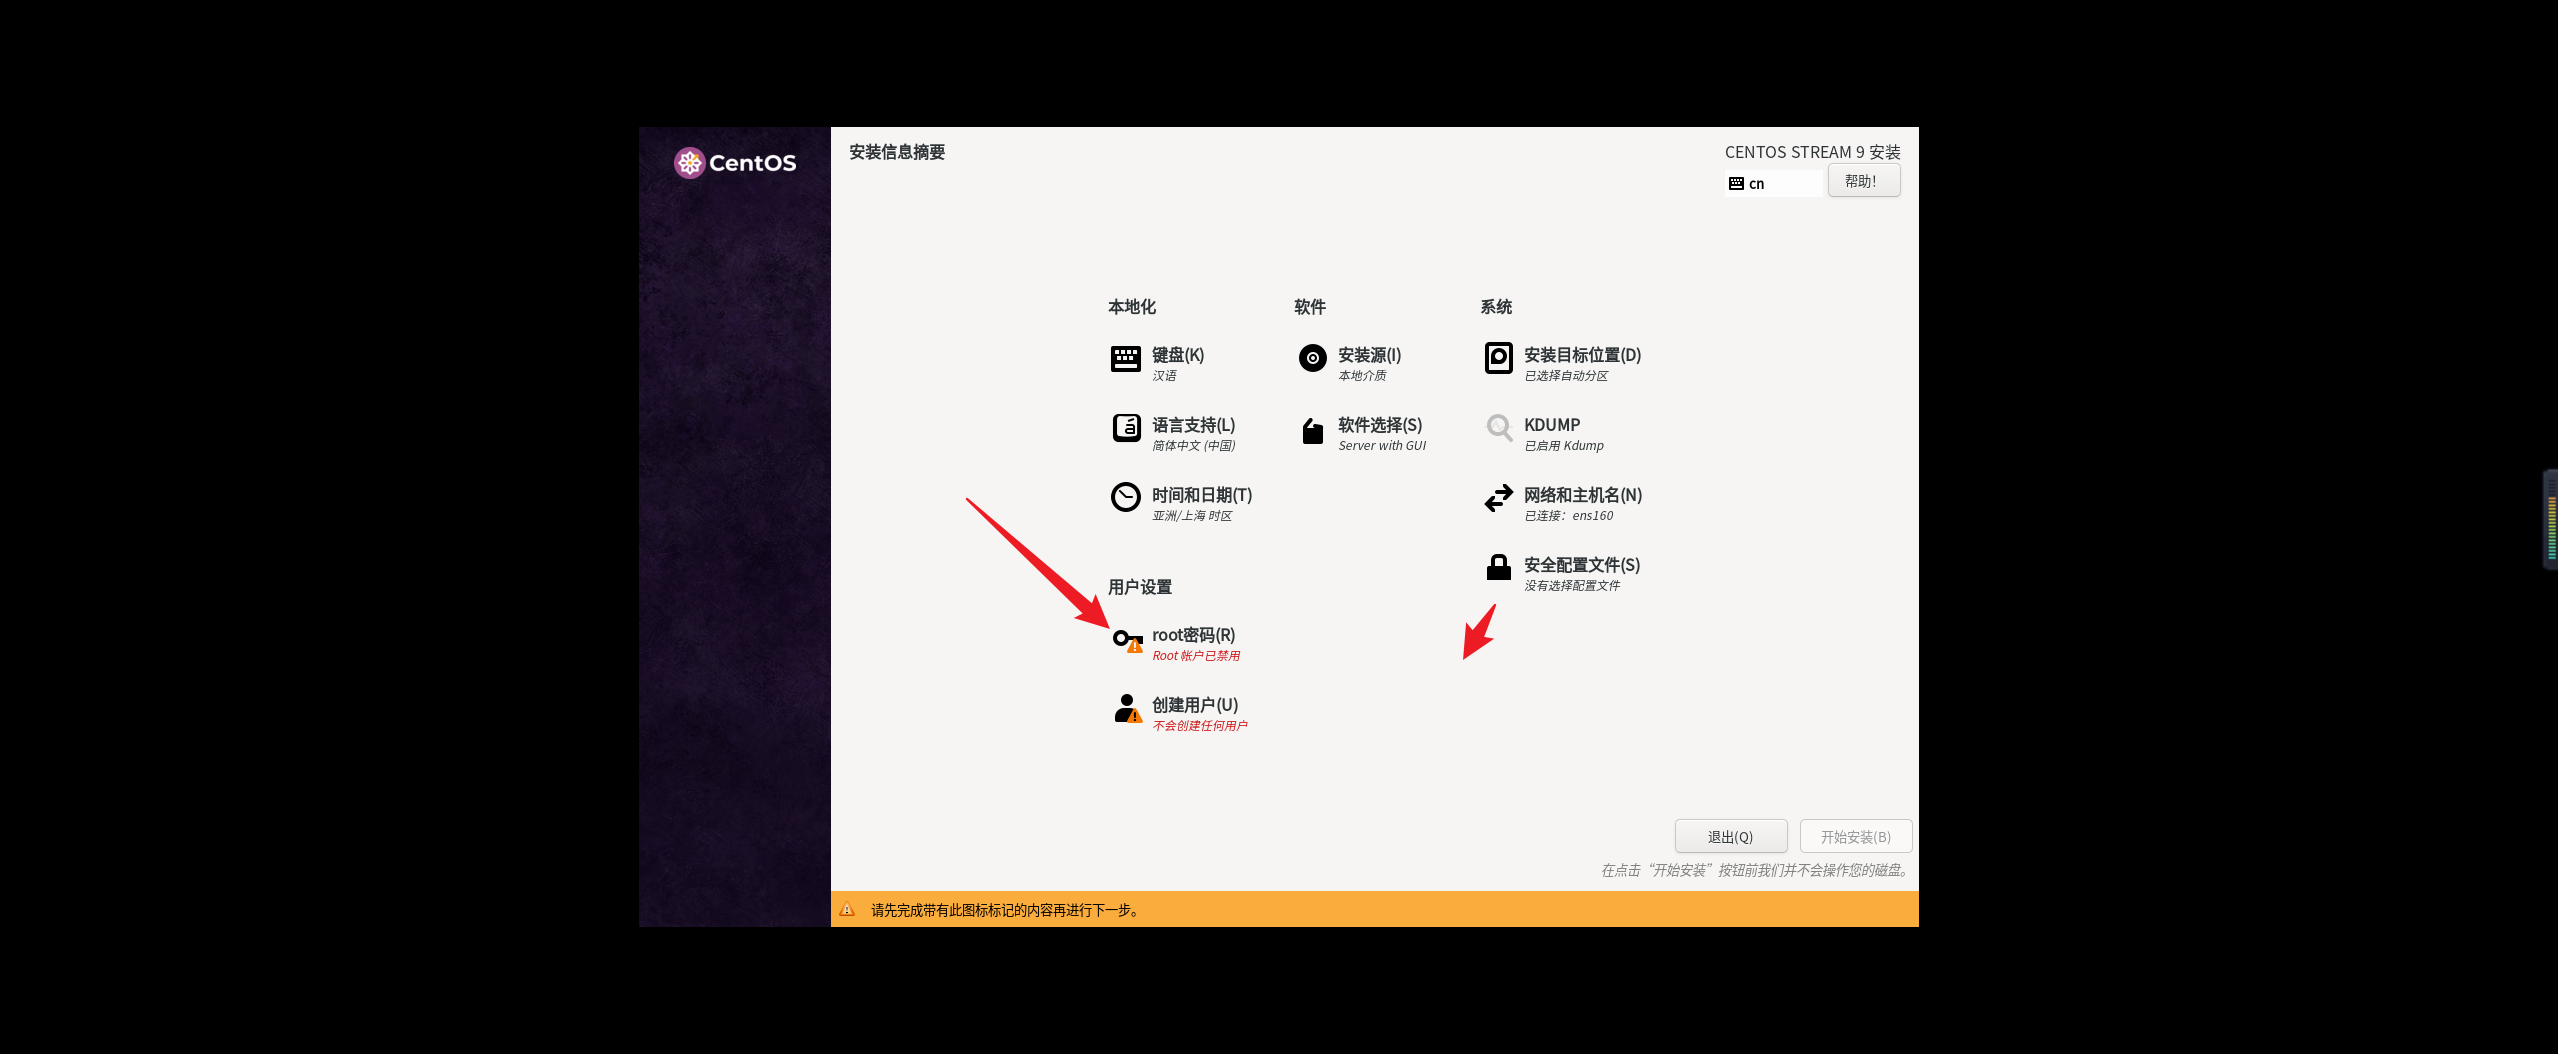Click the keyboard layout icon beside cn
This screenshot has height=1054, width=2558.
point(1735,184)
